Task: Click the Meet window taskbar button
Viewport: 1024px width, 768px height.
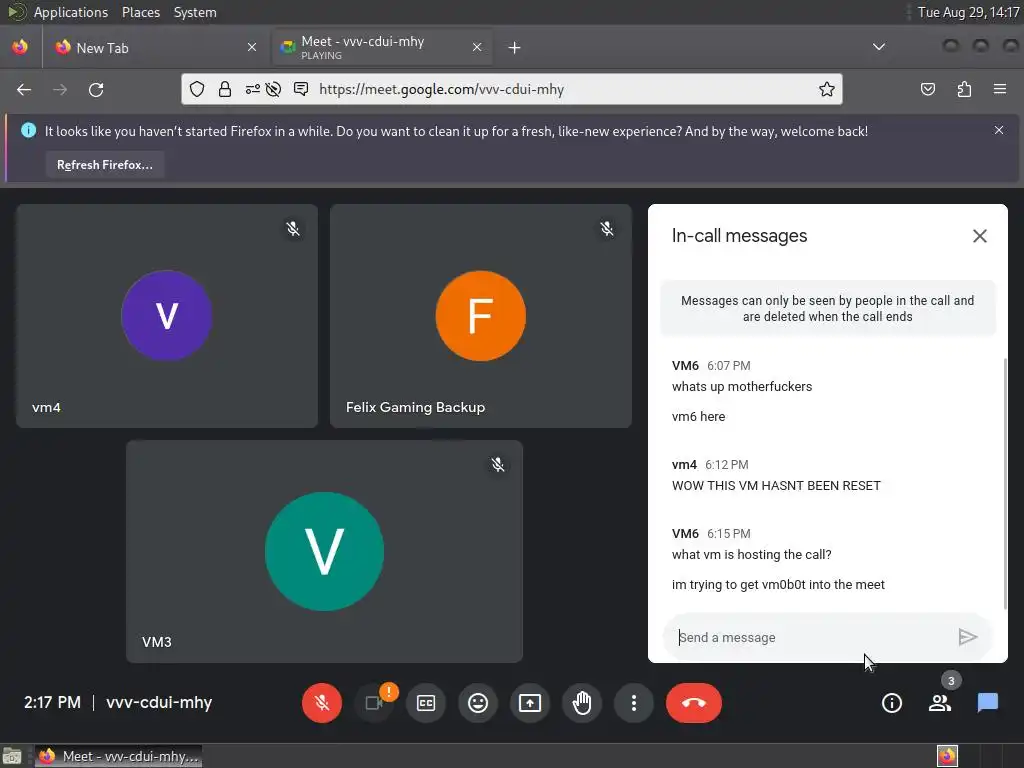Action: (x=118, y=756)
